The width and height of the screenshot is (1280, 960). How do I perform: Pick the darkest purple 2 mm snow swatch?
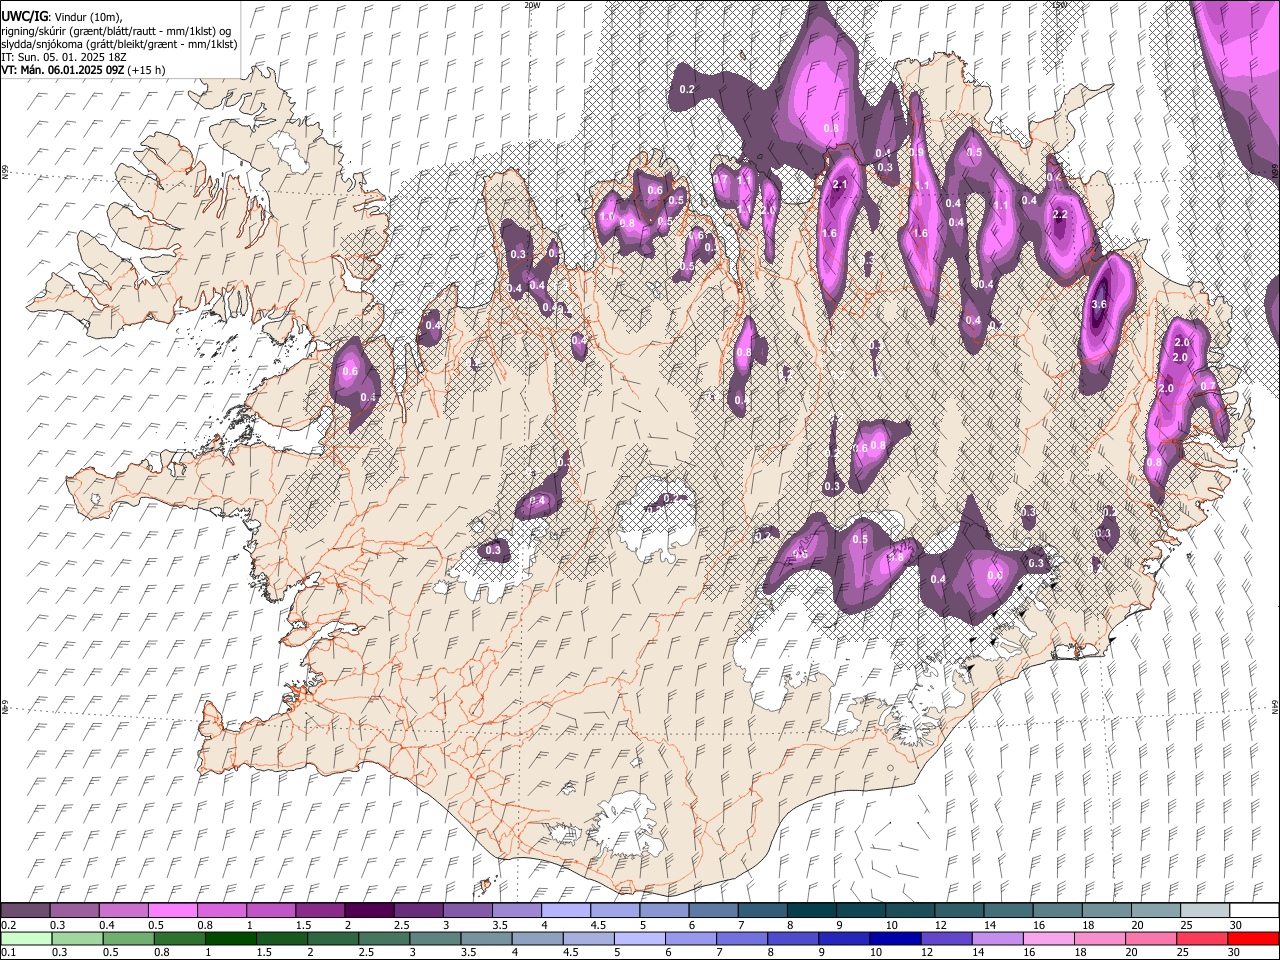[x=368, y=910]
